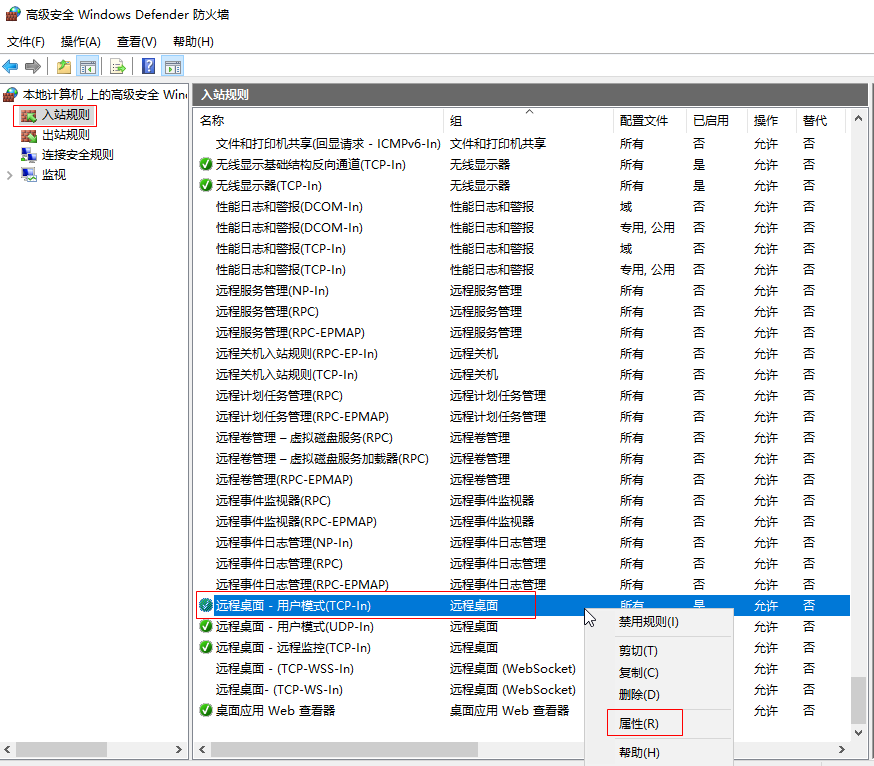The height and width of the screenshot is (766, 874).
Task: Click the tree pane horizontal scrollbar left arrow
Action: click(8, 749)
